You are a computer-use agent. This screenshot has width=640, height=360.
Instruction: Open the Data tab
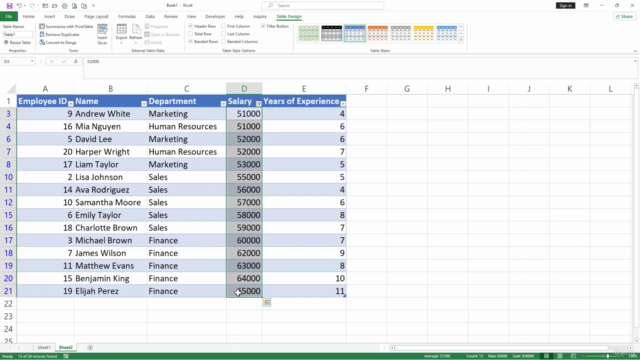pyautogui.click(x=150, y=17)
